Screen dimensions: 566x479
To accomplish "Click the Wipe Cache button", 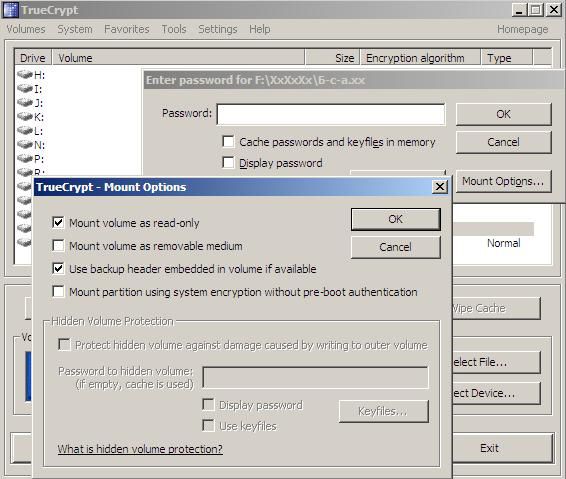I will click(496, 308).
